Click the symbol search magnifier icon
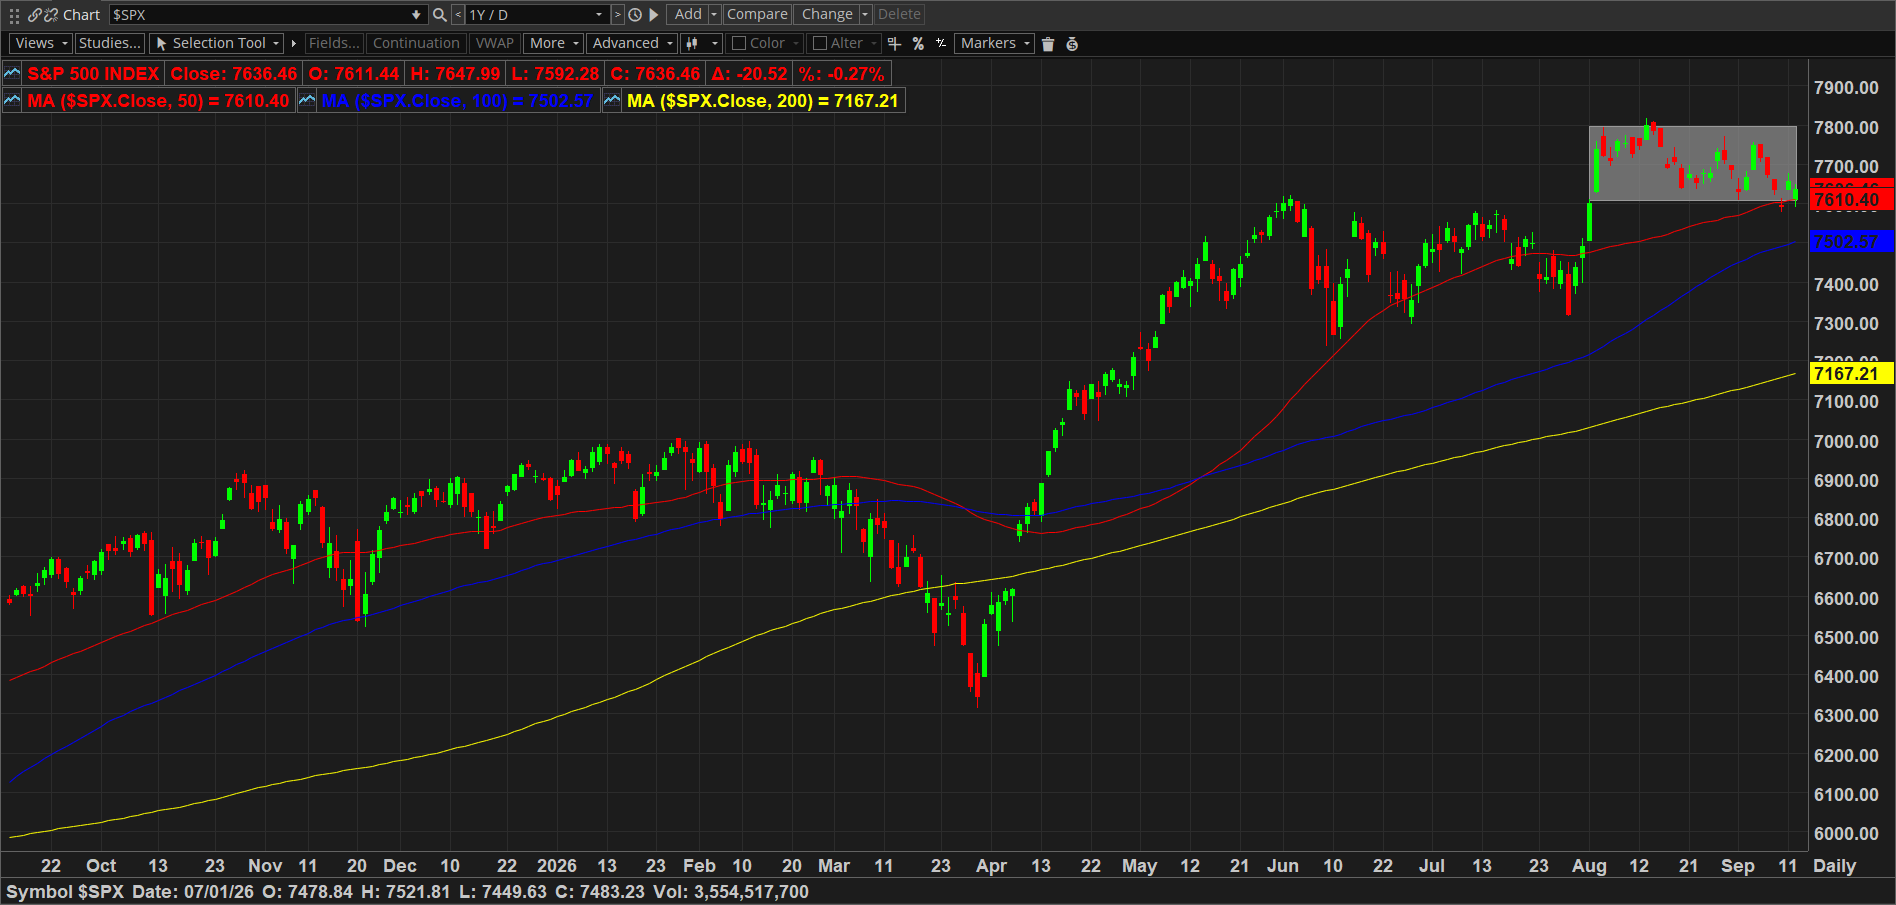This screenshot has height=905, width=1896. 439,15
